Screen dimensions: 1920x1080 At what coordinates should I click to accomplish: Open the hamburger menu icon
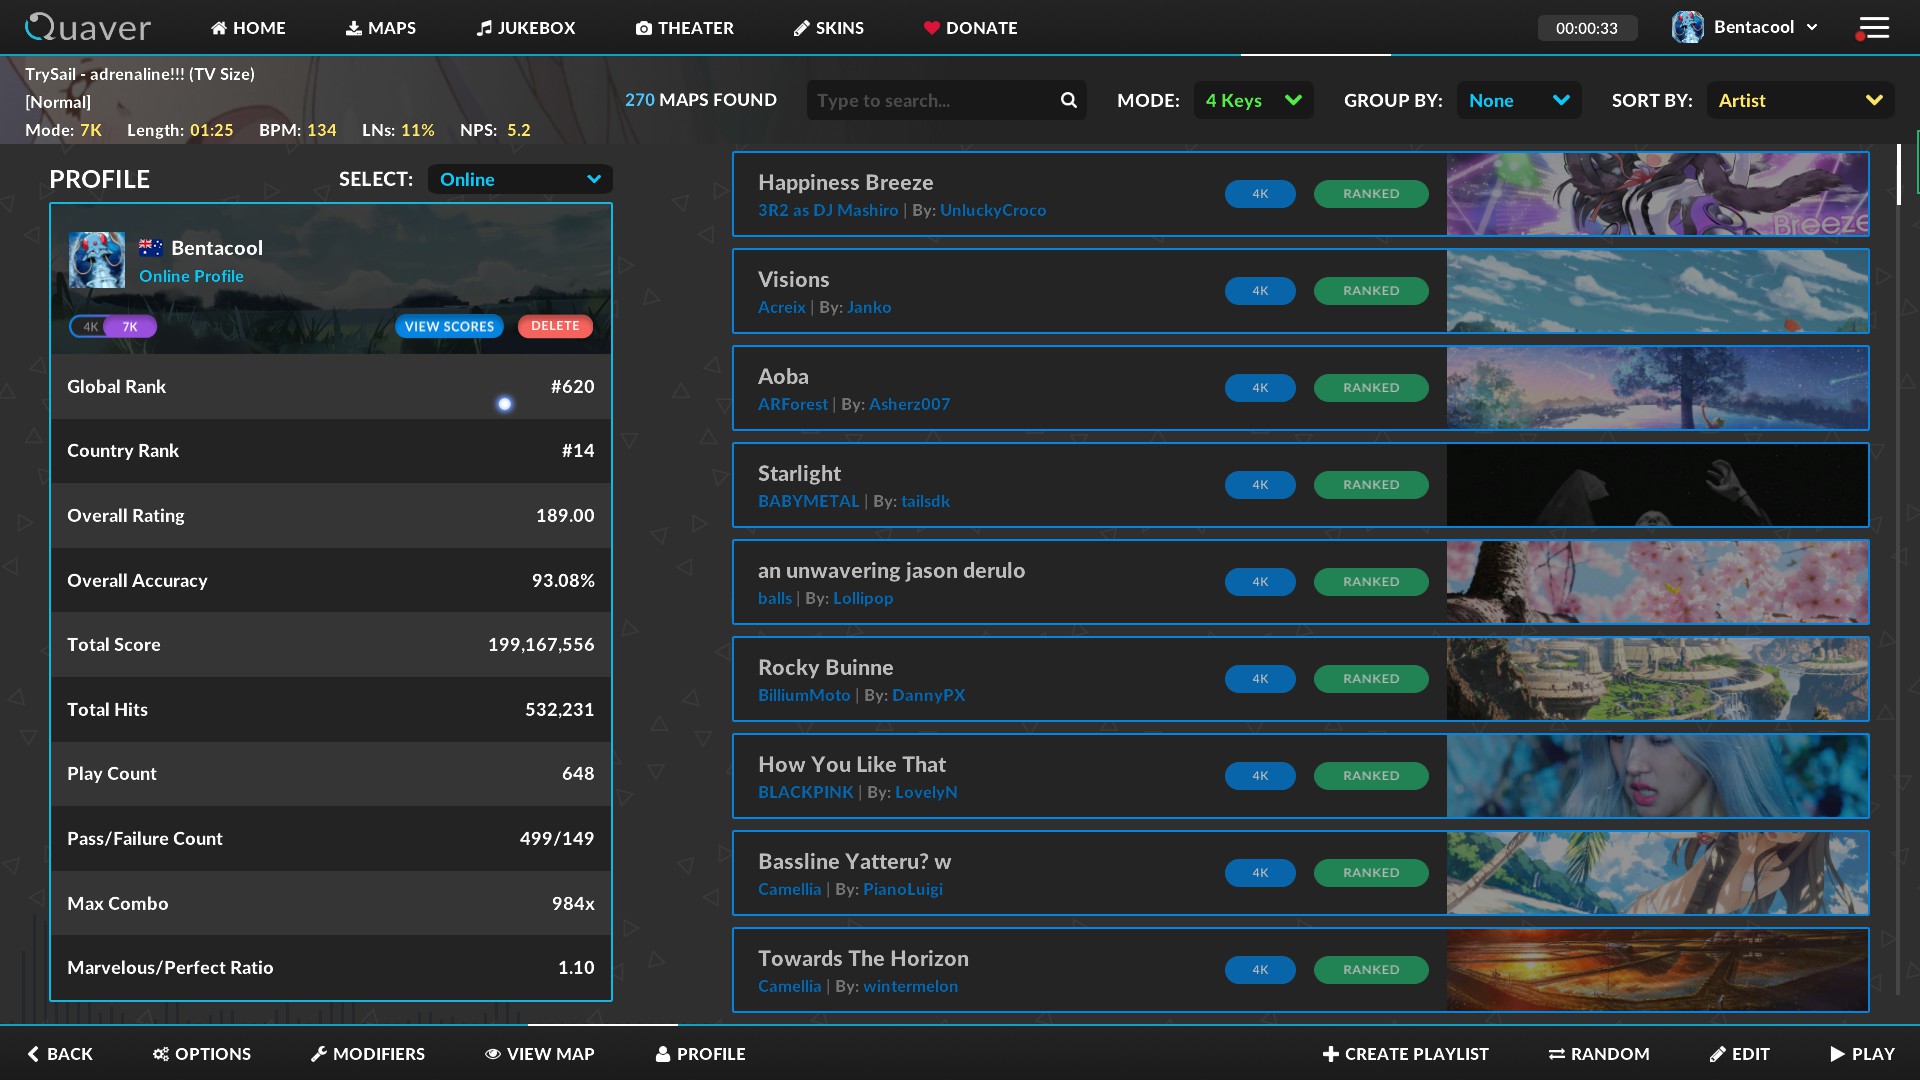pyautogui.click(x=1873, y=28)
